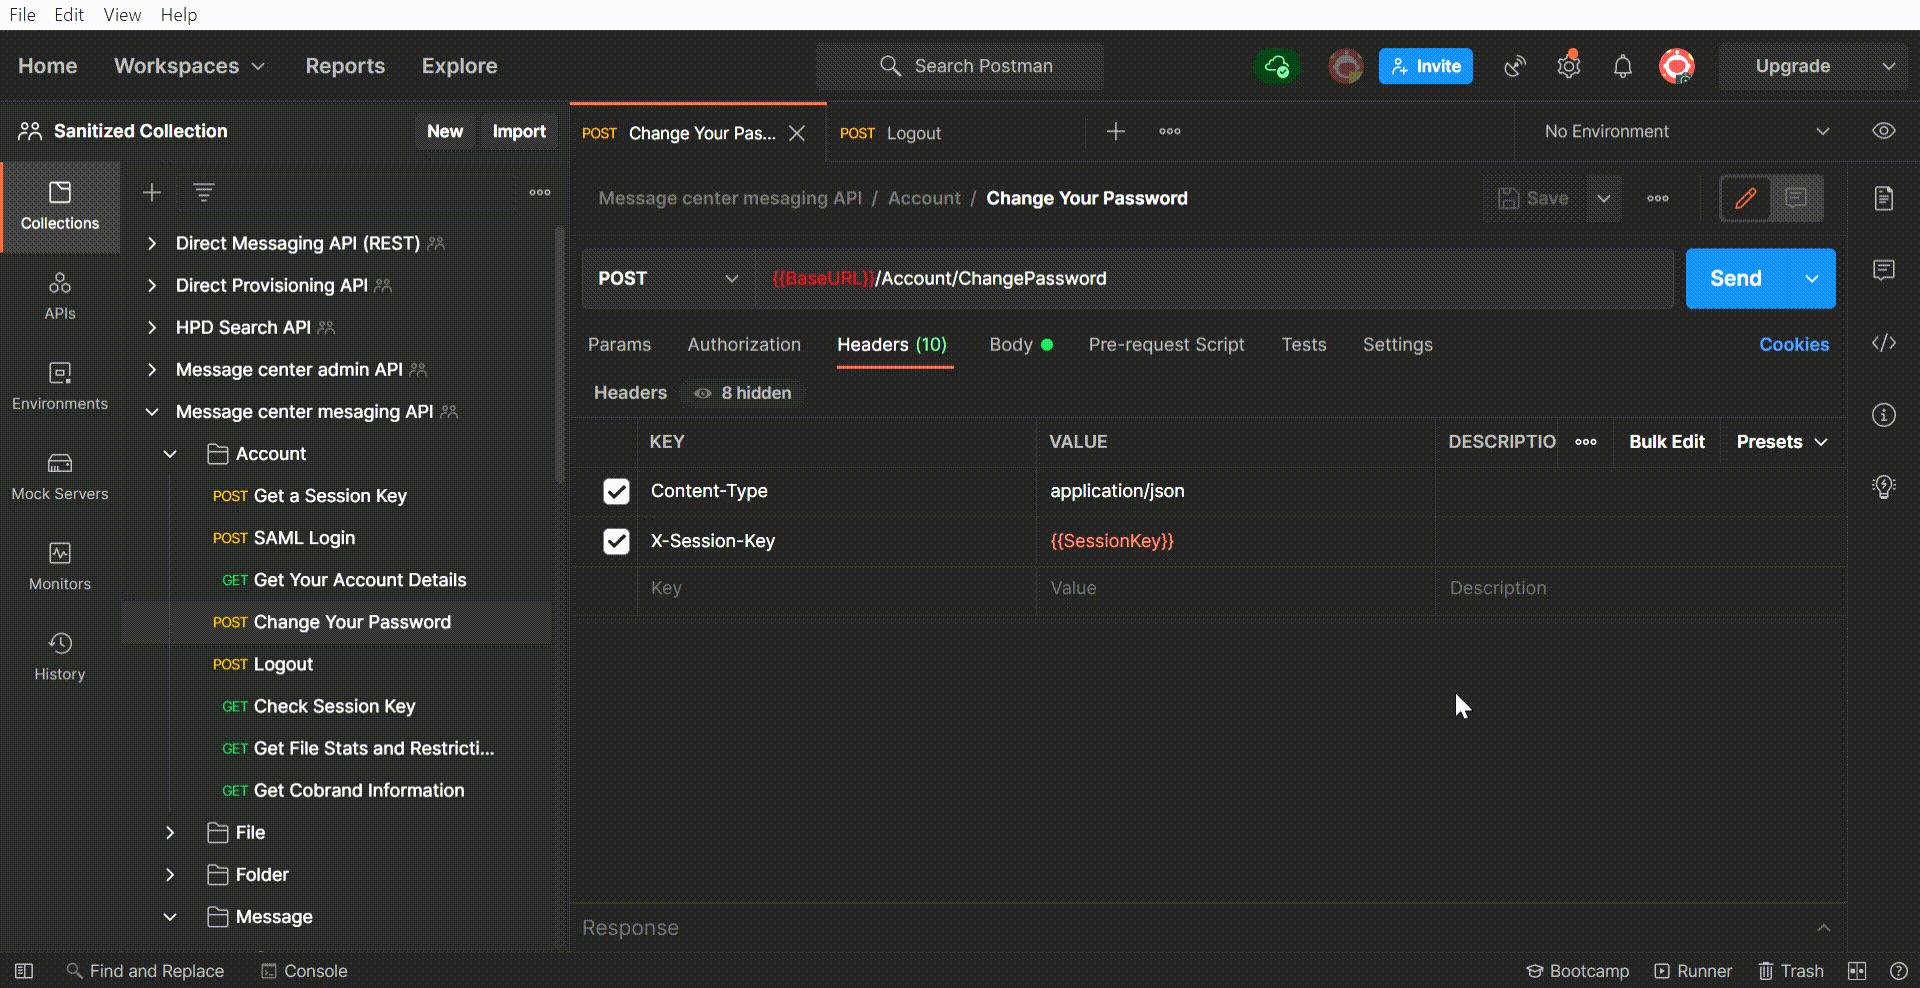The image size is (1920, 988).
Task: Uncheck the X-Session-Key header
Action: tap(616, 541)
